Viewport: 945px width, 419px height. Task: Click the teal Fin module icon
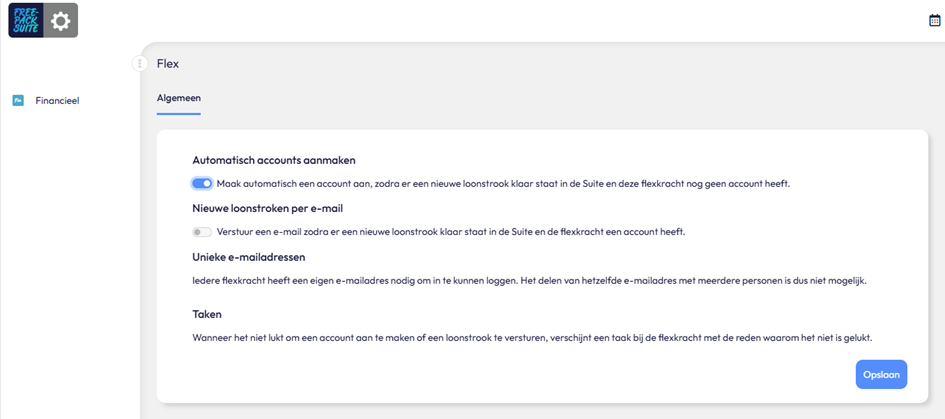[18, 101]
